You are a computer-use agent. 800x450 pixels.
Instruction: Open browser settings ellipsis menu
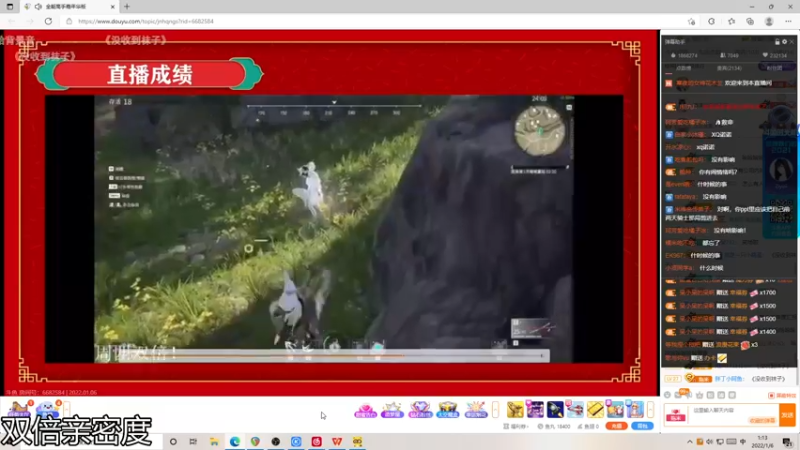788,21
